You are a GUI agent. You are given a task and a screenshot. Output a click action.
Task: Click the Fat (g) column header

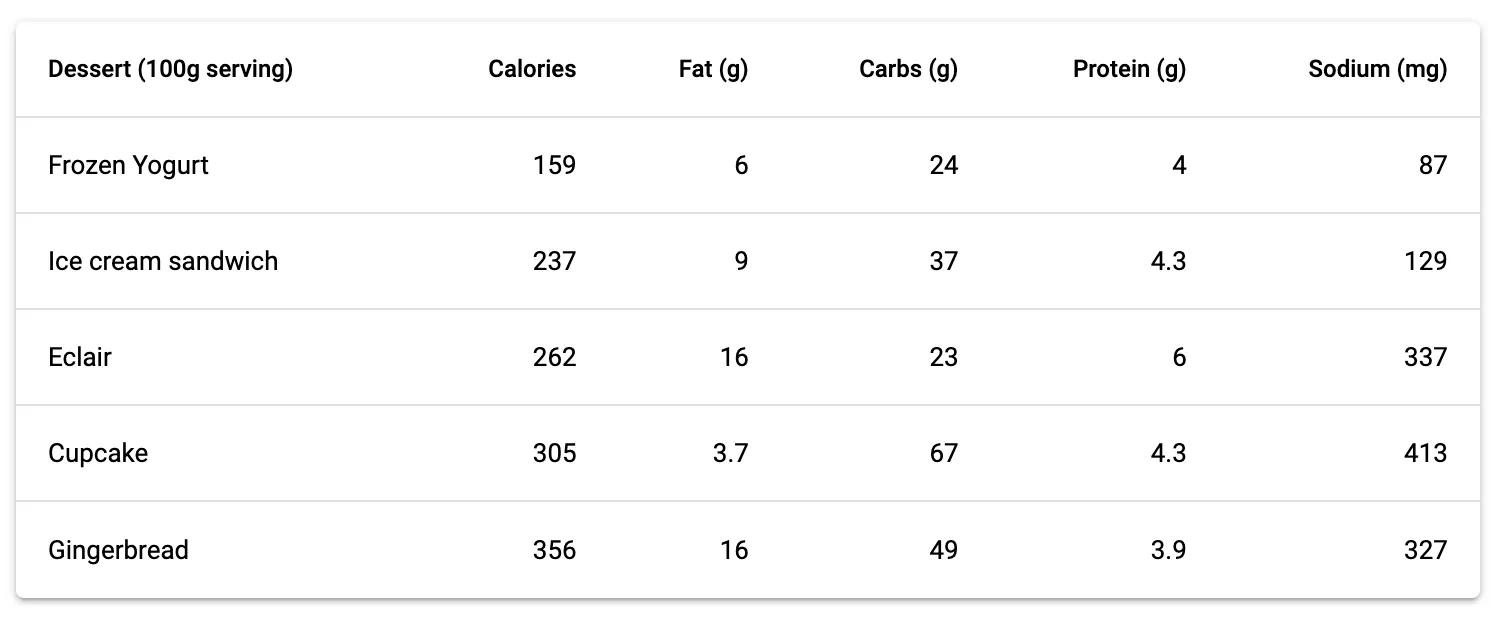(x=713, y=69)
